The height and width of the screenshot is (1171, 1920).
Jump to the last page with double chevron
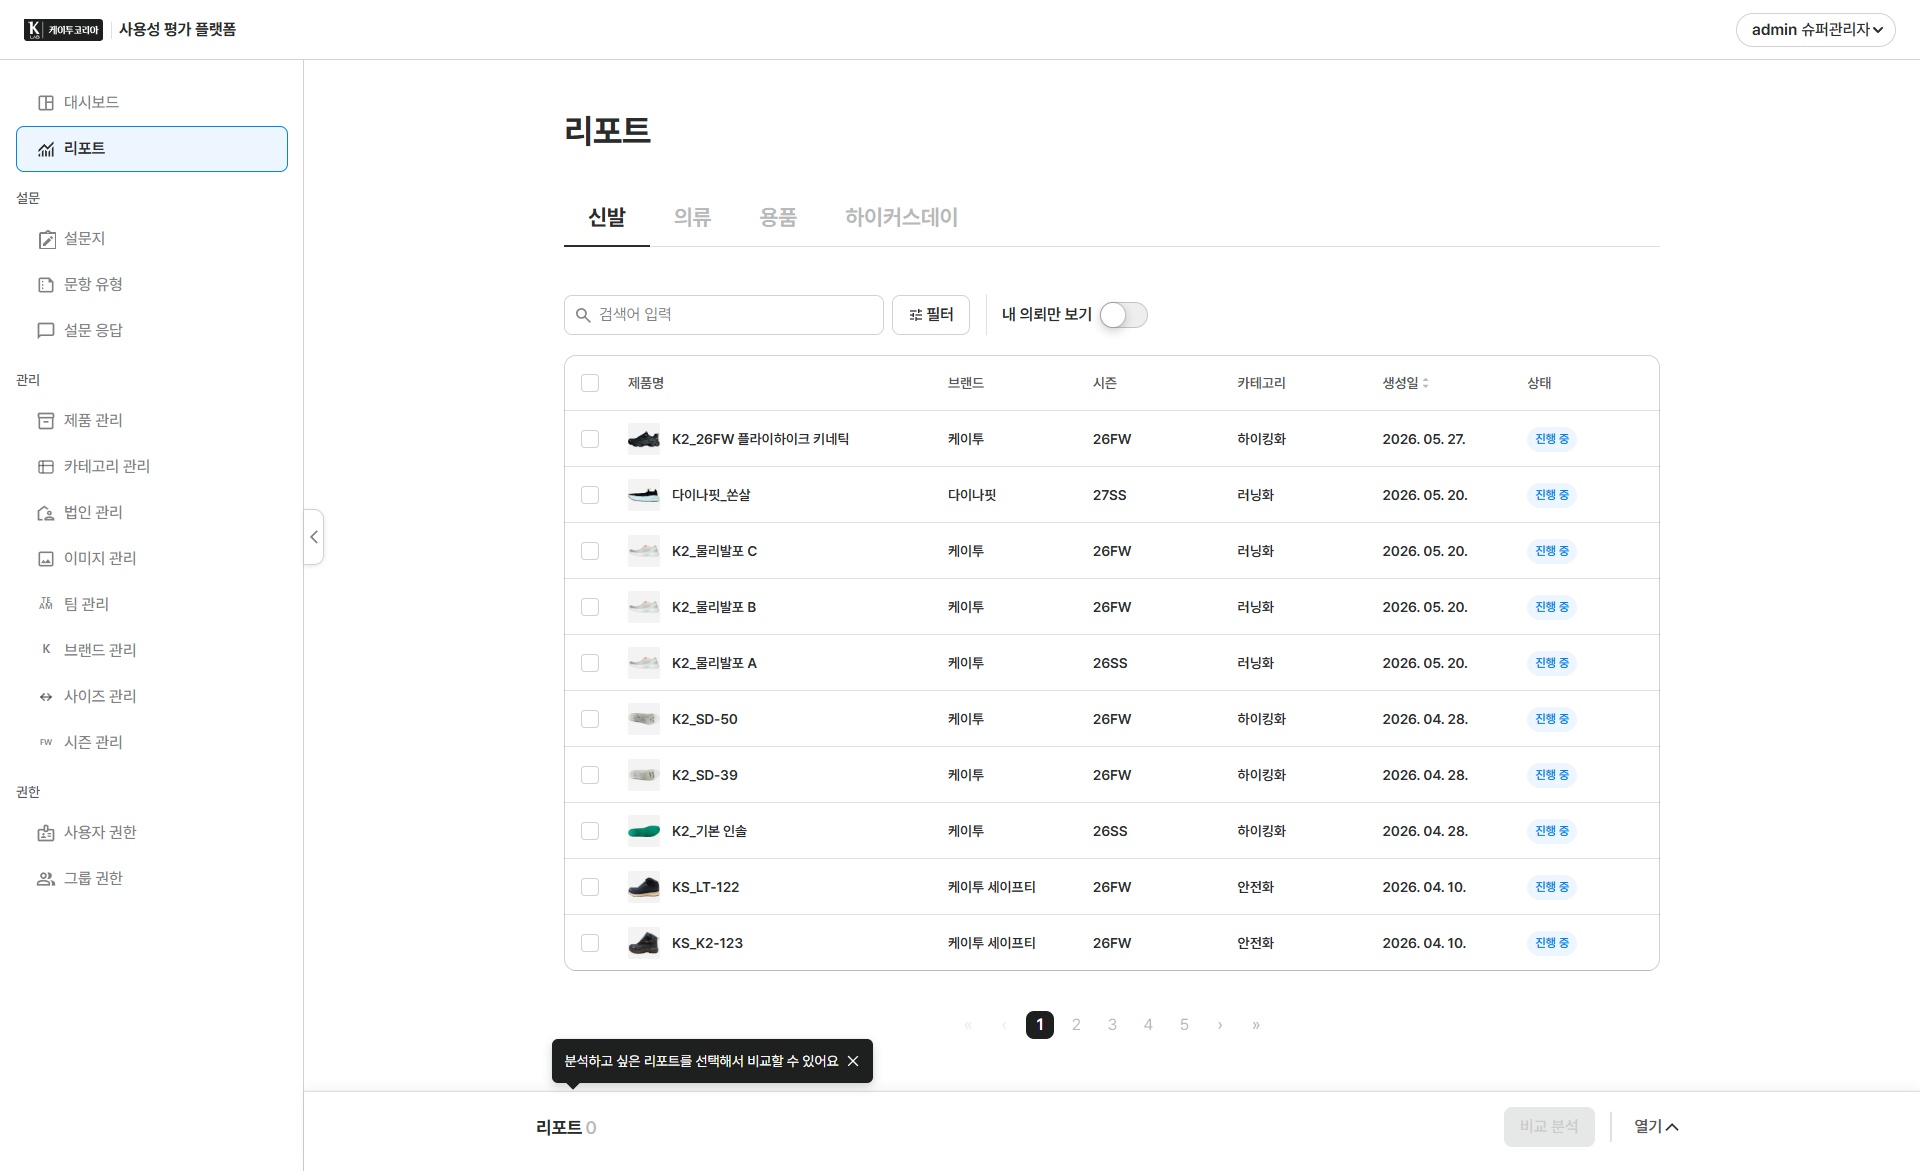(x=1256, y=1025)
